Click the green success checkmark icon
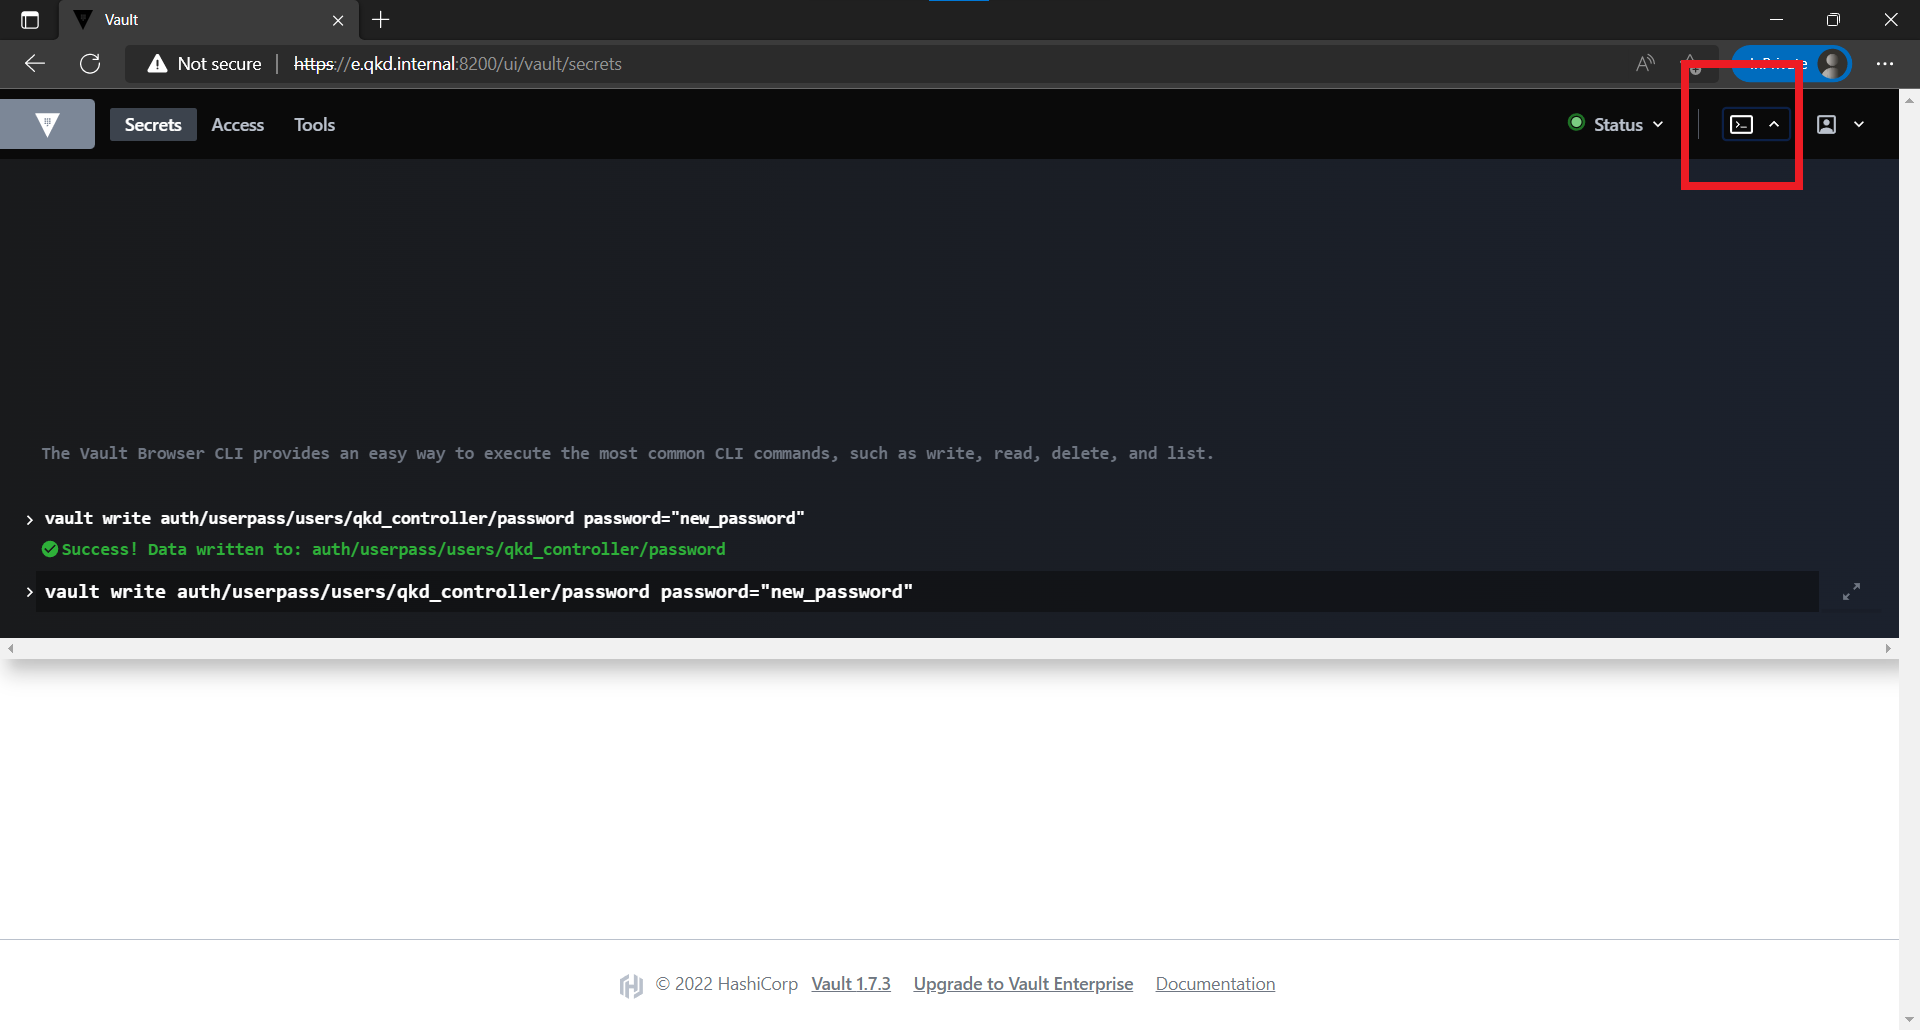1920x1030 pixels. [50, 549]
